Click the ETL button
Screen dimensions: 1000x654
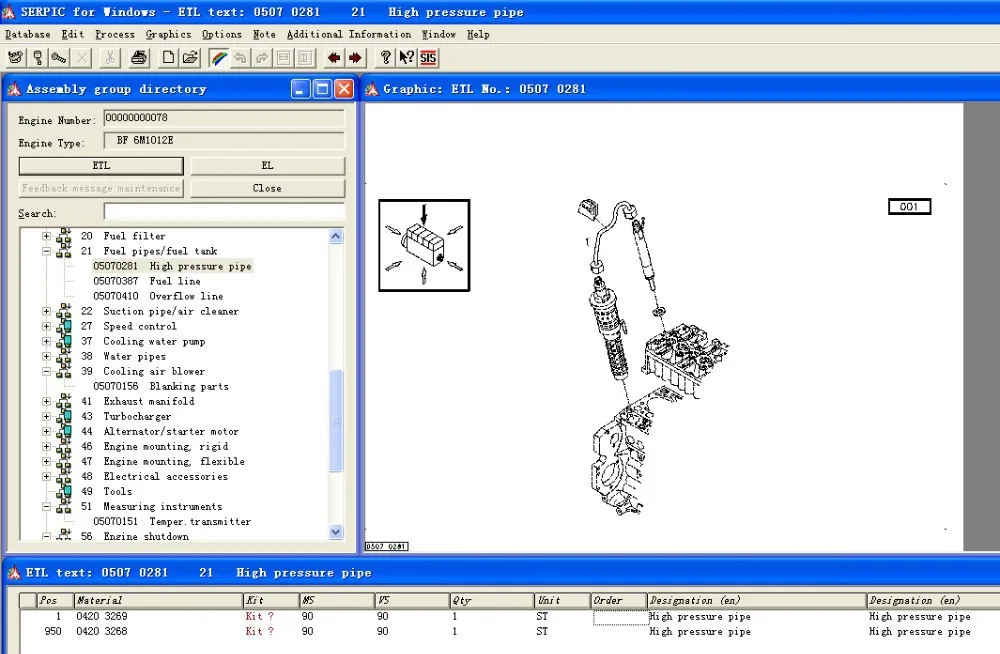point(101,166)
